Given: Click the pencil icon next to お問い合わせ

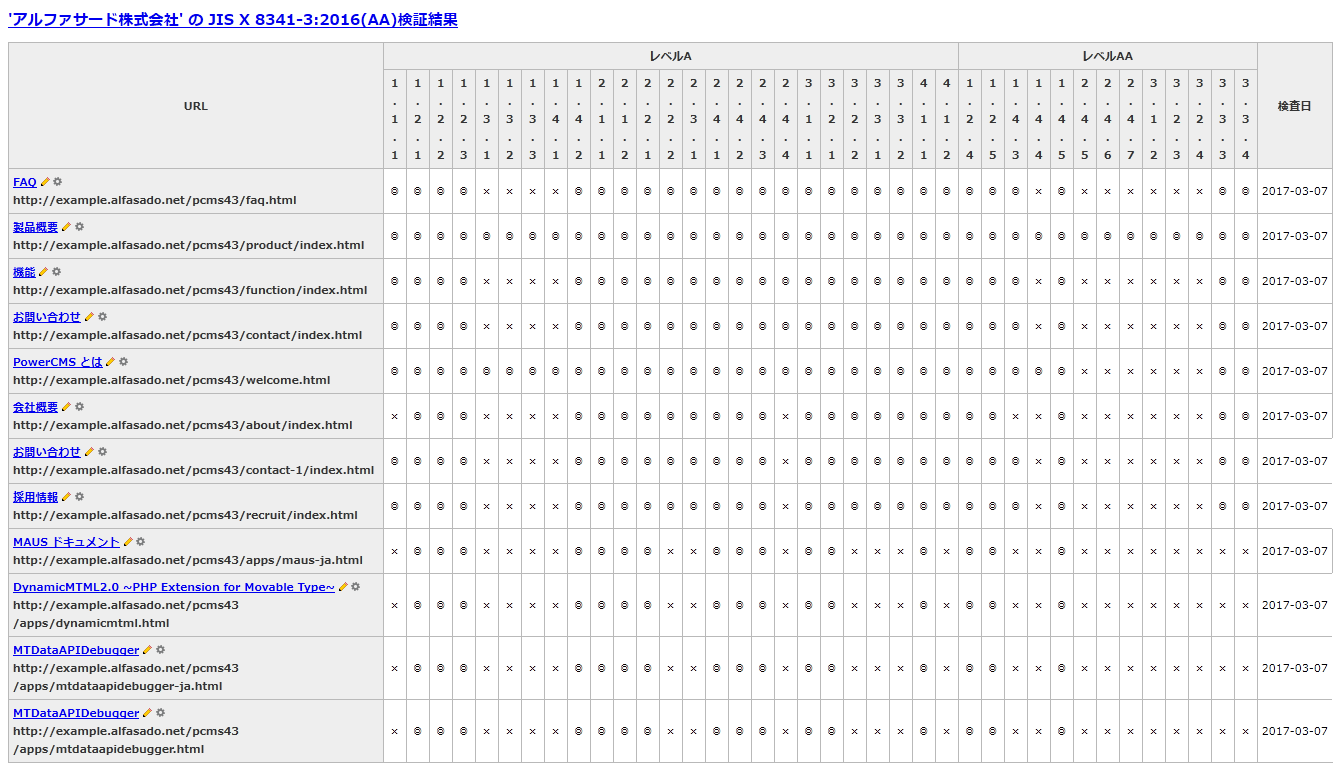Looking at the screenshot, I should [89, 317].
